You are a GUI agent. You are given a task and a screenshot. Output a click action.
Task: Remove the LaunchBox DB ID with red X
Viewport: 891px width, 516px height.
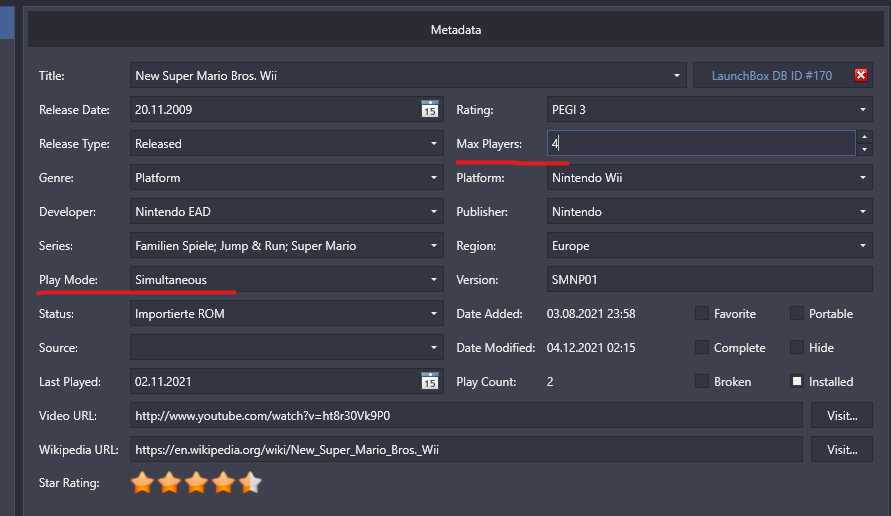coord(861,75)
